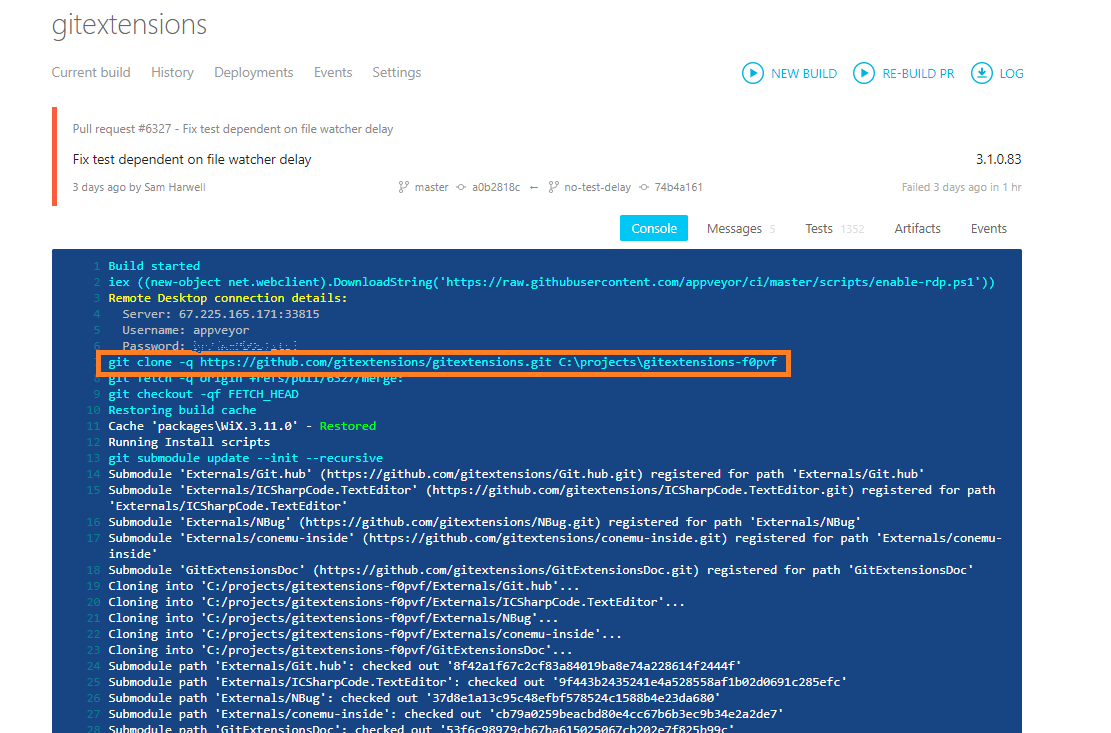Switch to the Deployments tab
The height and width of the screenshot is (733, 1111).
(x=254, y=72)
